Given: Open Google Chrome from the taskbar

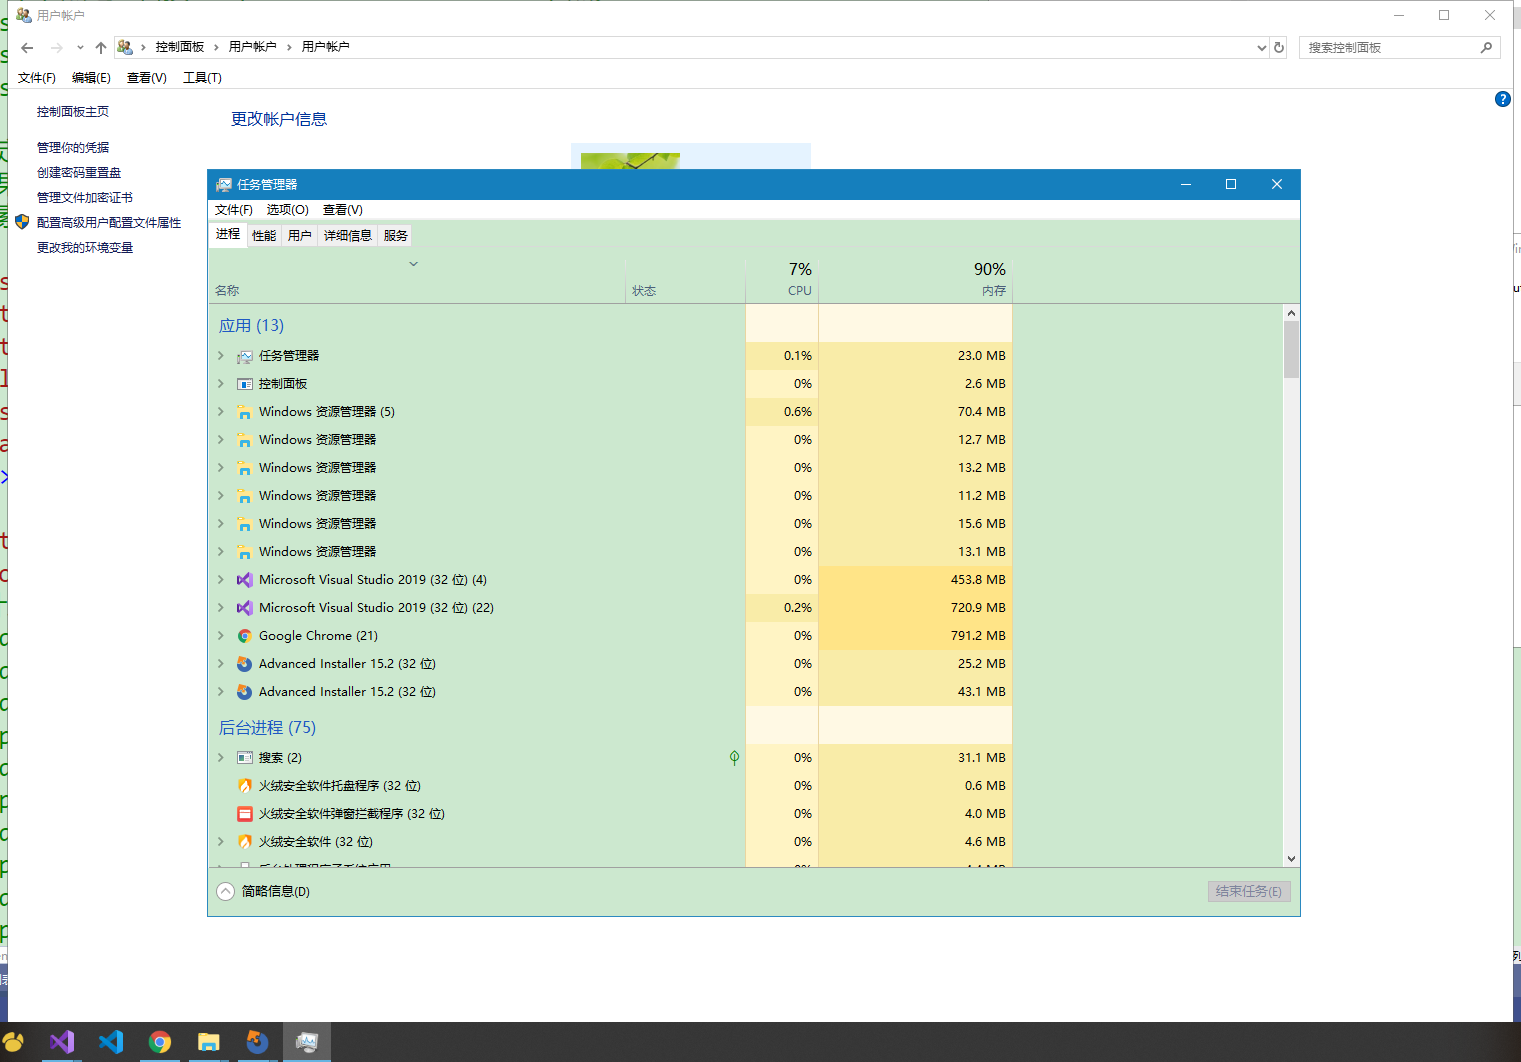Looking at the screenshot, I should click(160, 1042).
